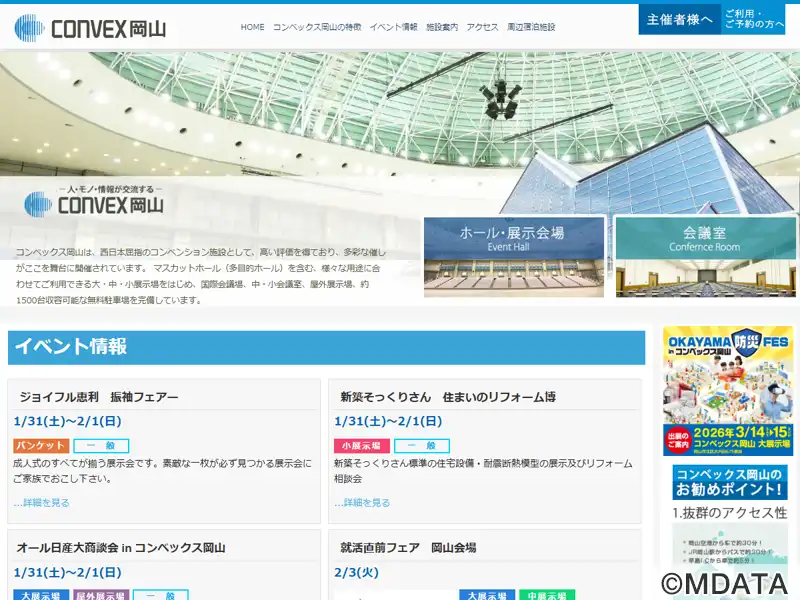This screenshot has width=800, height=600.
Task: Click the コンベックス岡山は、西日本屈指 intro paragraph
Action: click(x=201, y=276)
